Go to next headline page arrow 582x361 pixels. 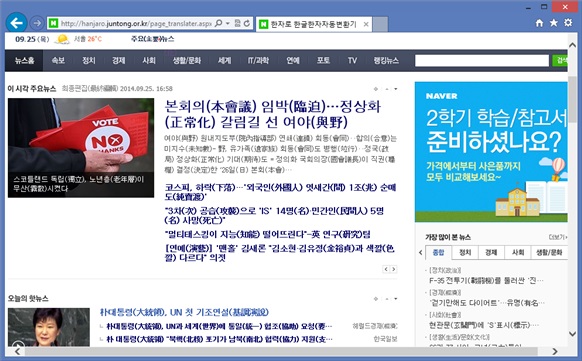pos(393,269)
